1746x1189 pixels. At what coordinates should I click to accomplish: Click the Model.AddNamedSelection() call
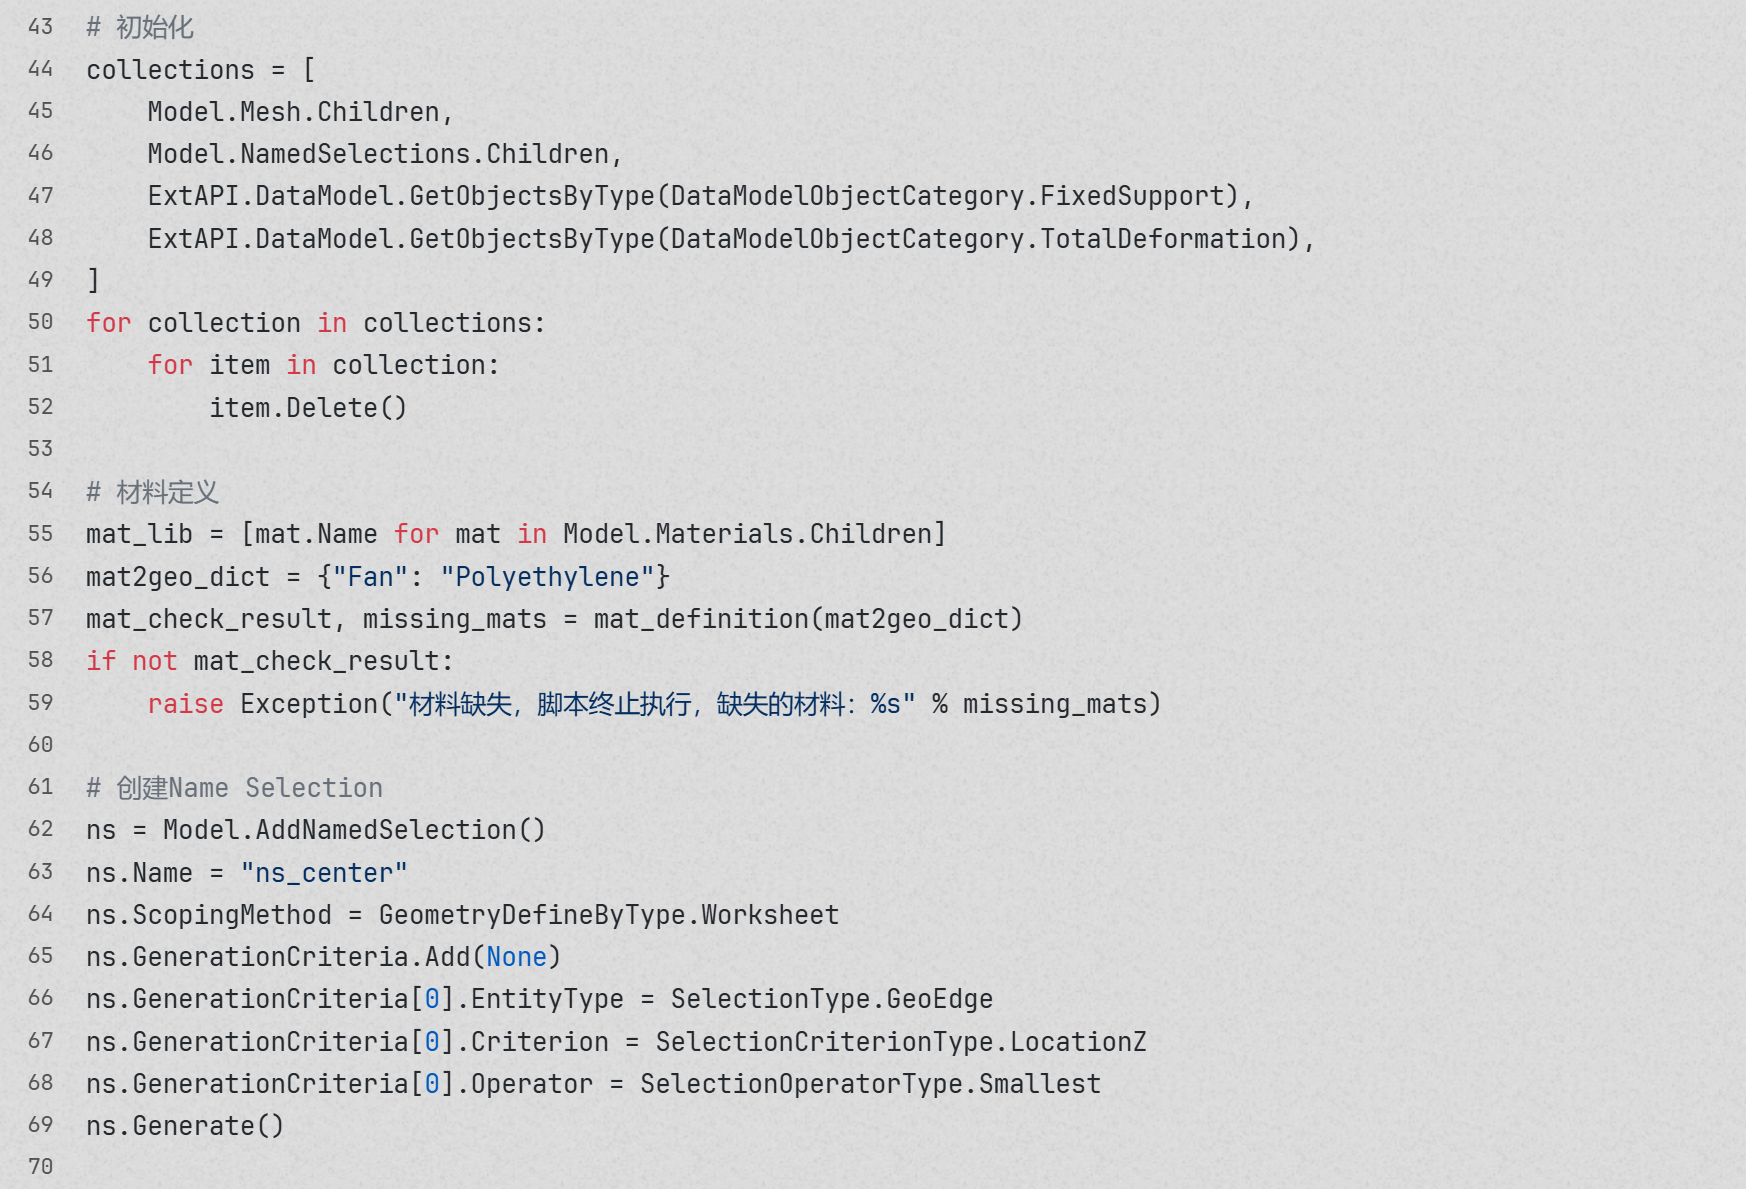coord(354,830)
